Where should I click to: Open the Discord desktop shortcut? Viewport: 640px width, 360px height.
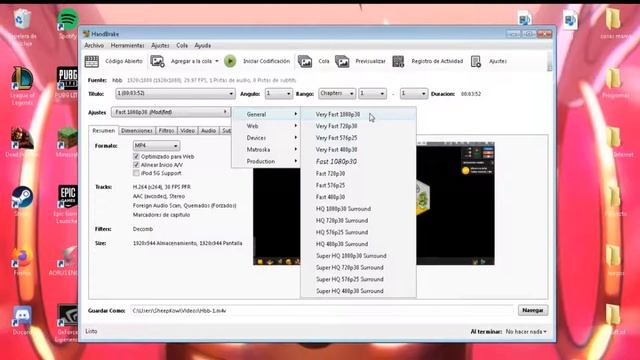click(22, 316)
